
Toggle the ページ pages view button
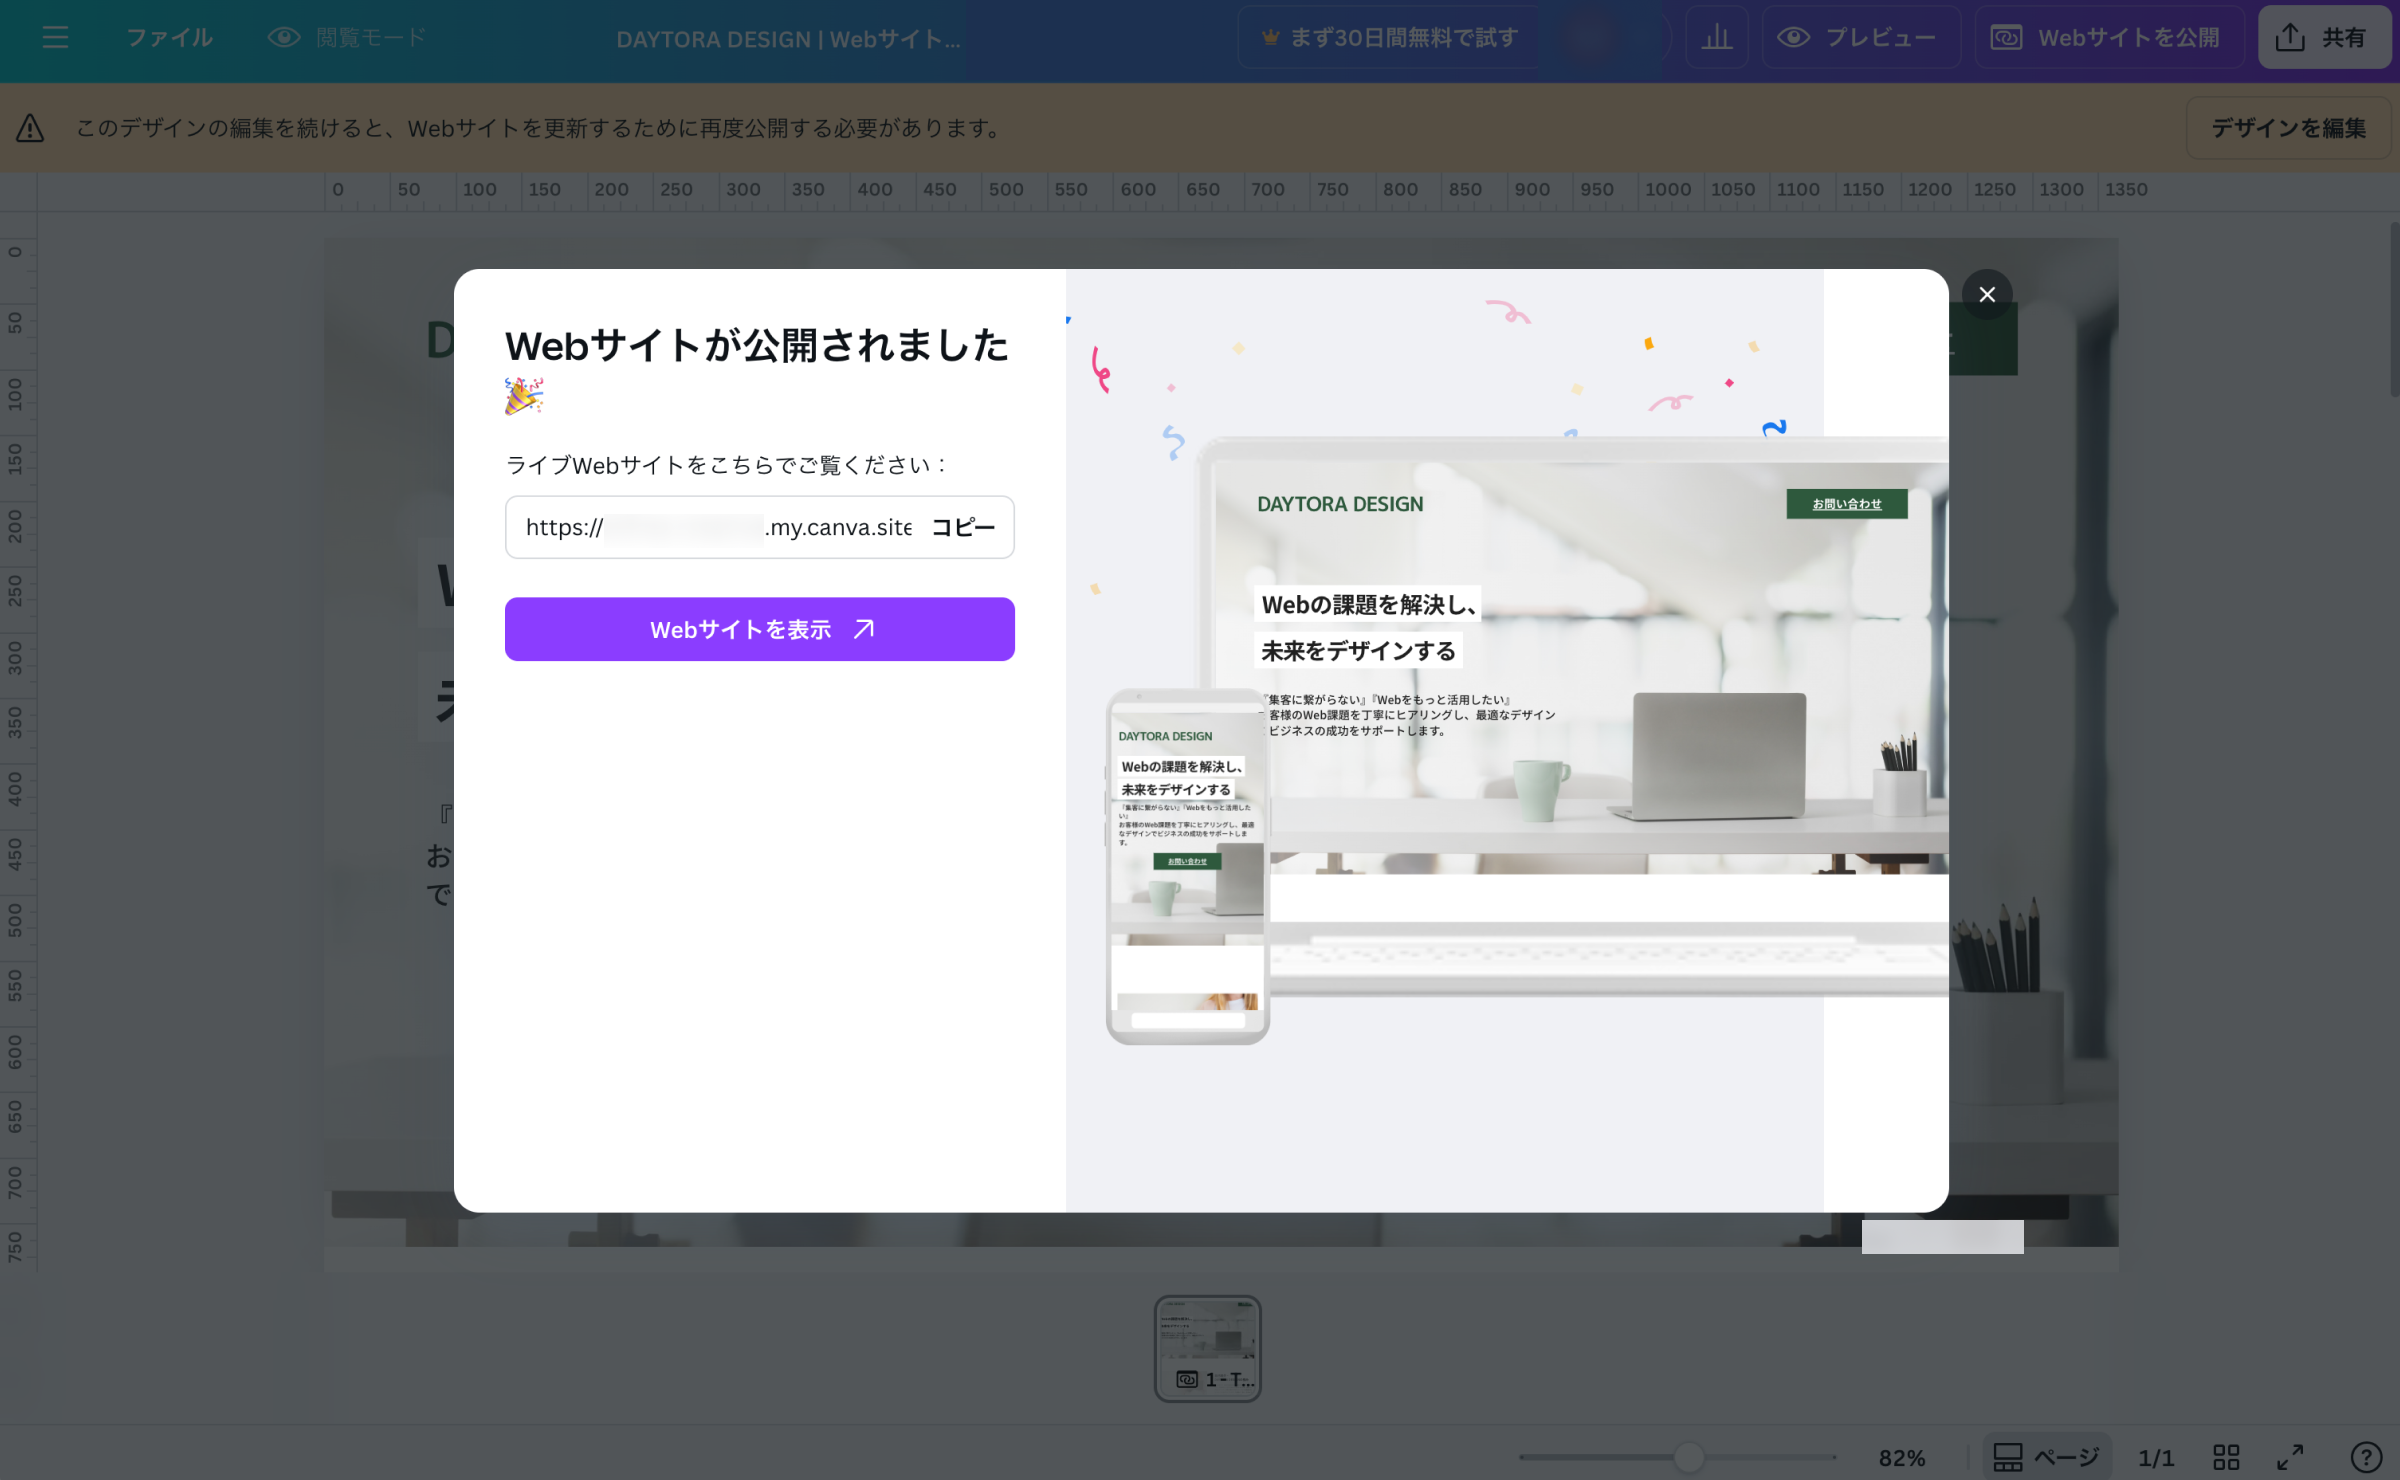(2047, 1457)
